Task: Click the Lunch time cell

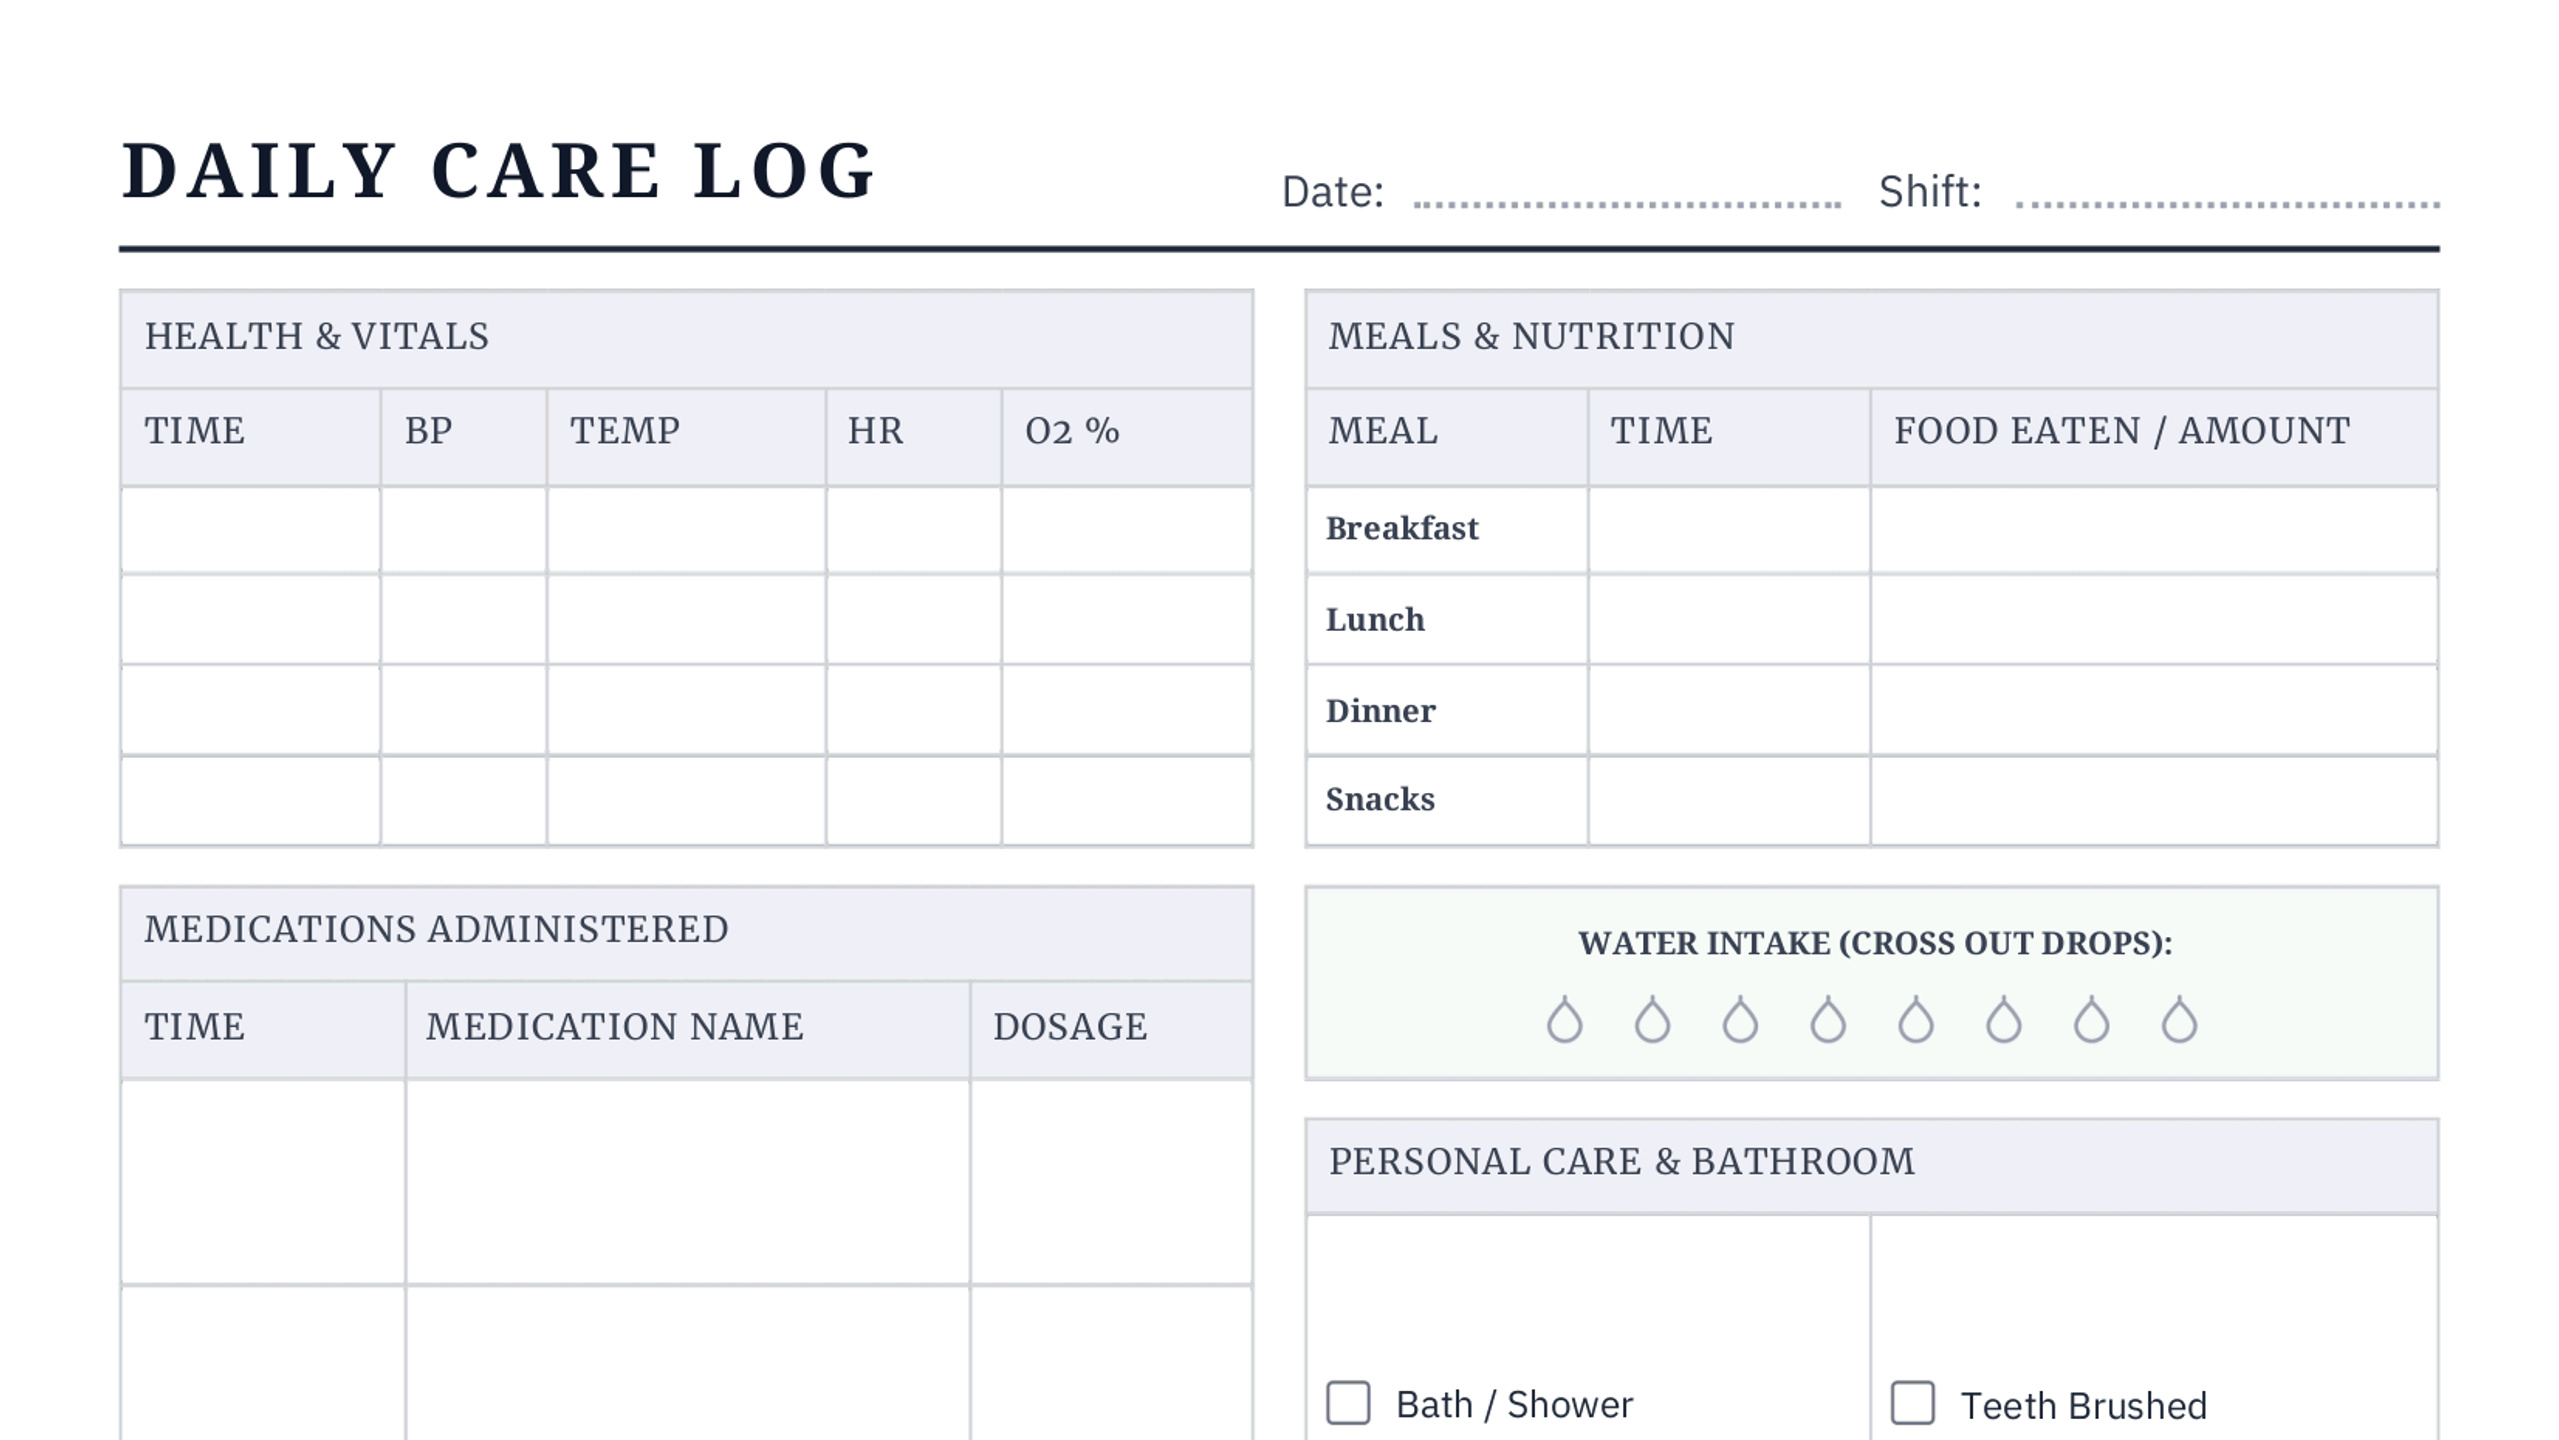Action: 1729,620
